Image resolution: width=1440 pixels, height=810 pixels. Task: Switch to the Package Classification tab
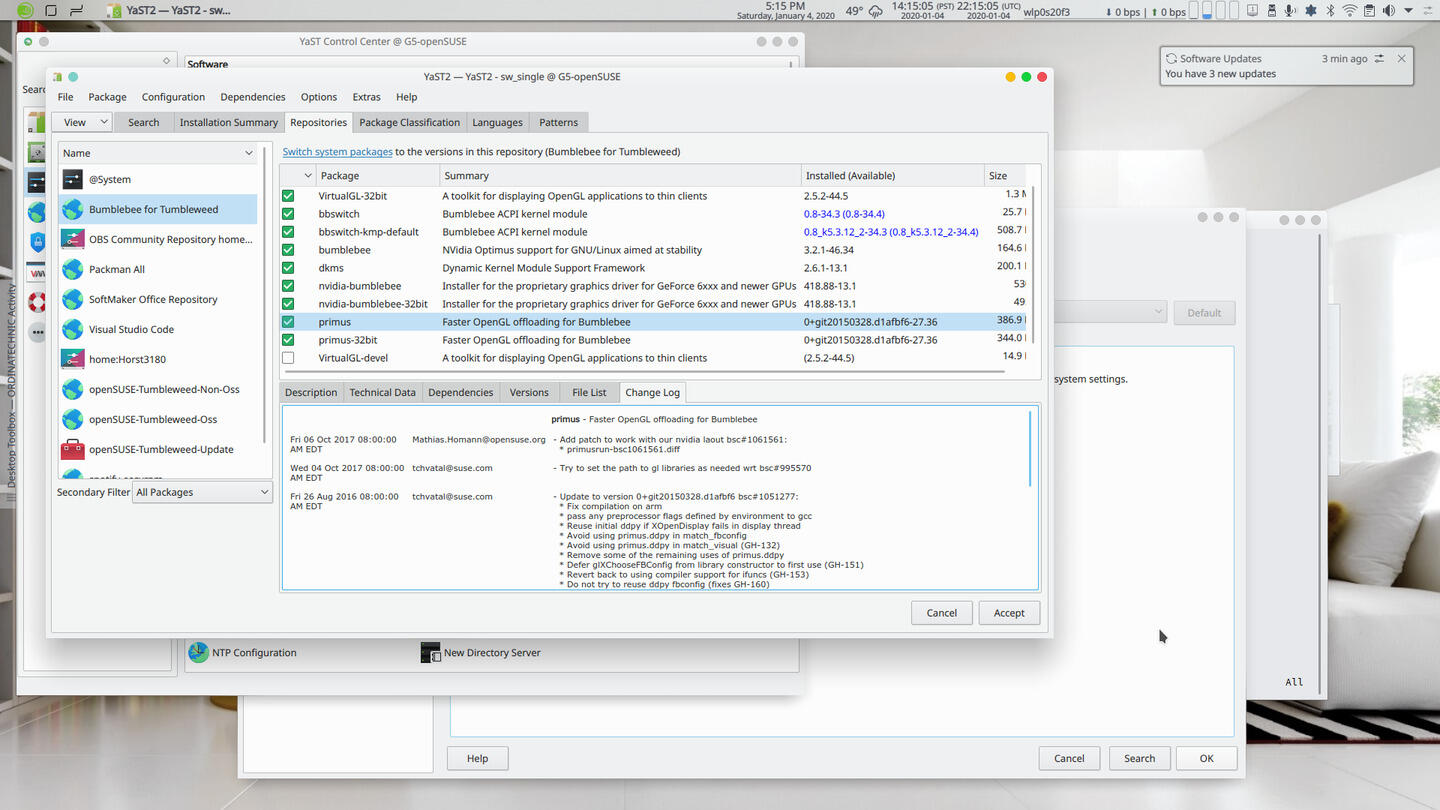409,122
